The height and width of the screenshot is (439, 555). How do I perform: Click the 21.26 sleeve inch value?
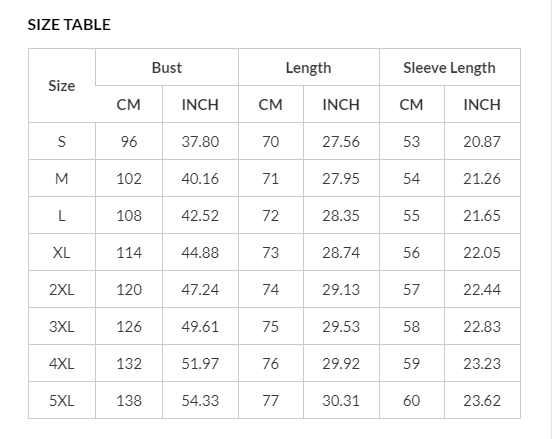point(482,178)
